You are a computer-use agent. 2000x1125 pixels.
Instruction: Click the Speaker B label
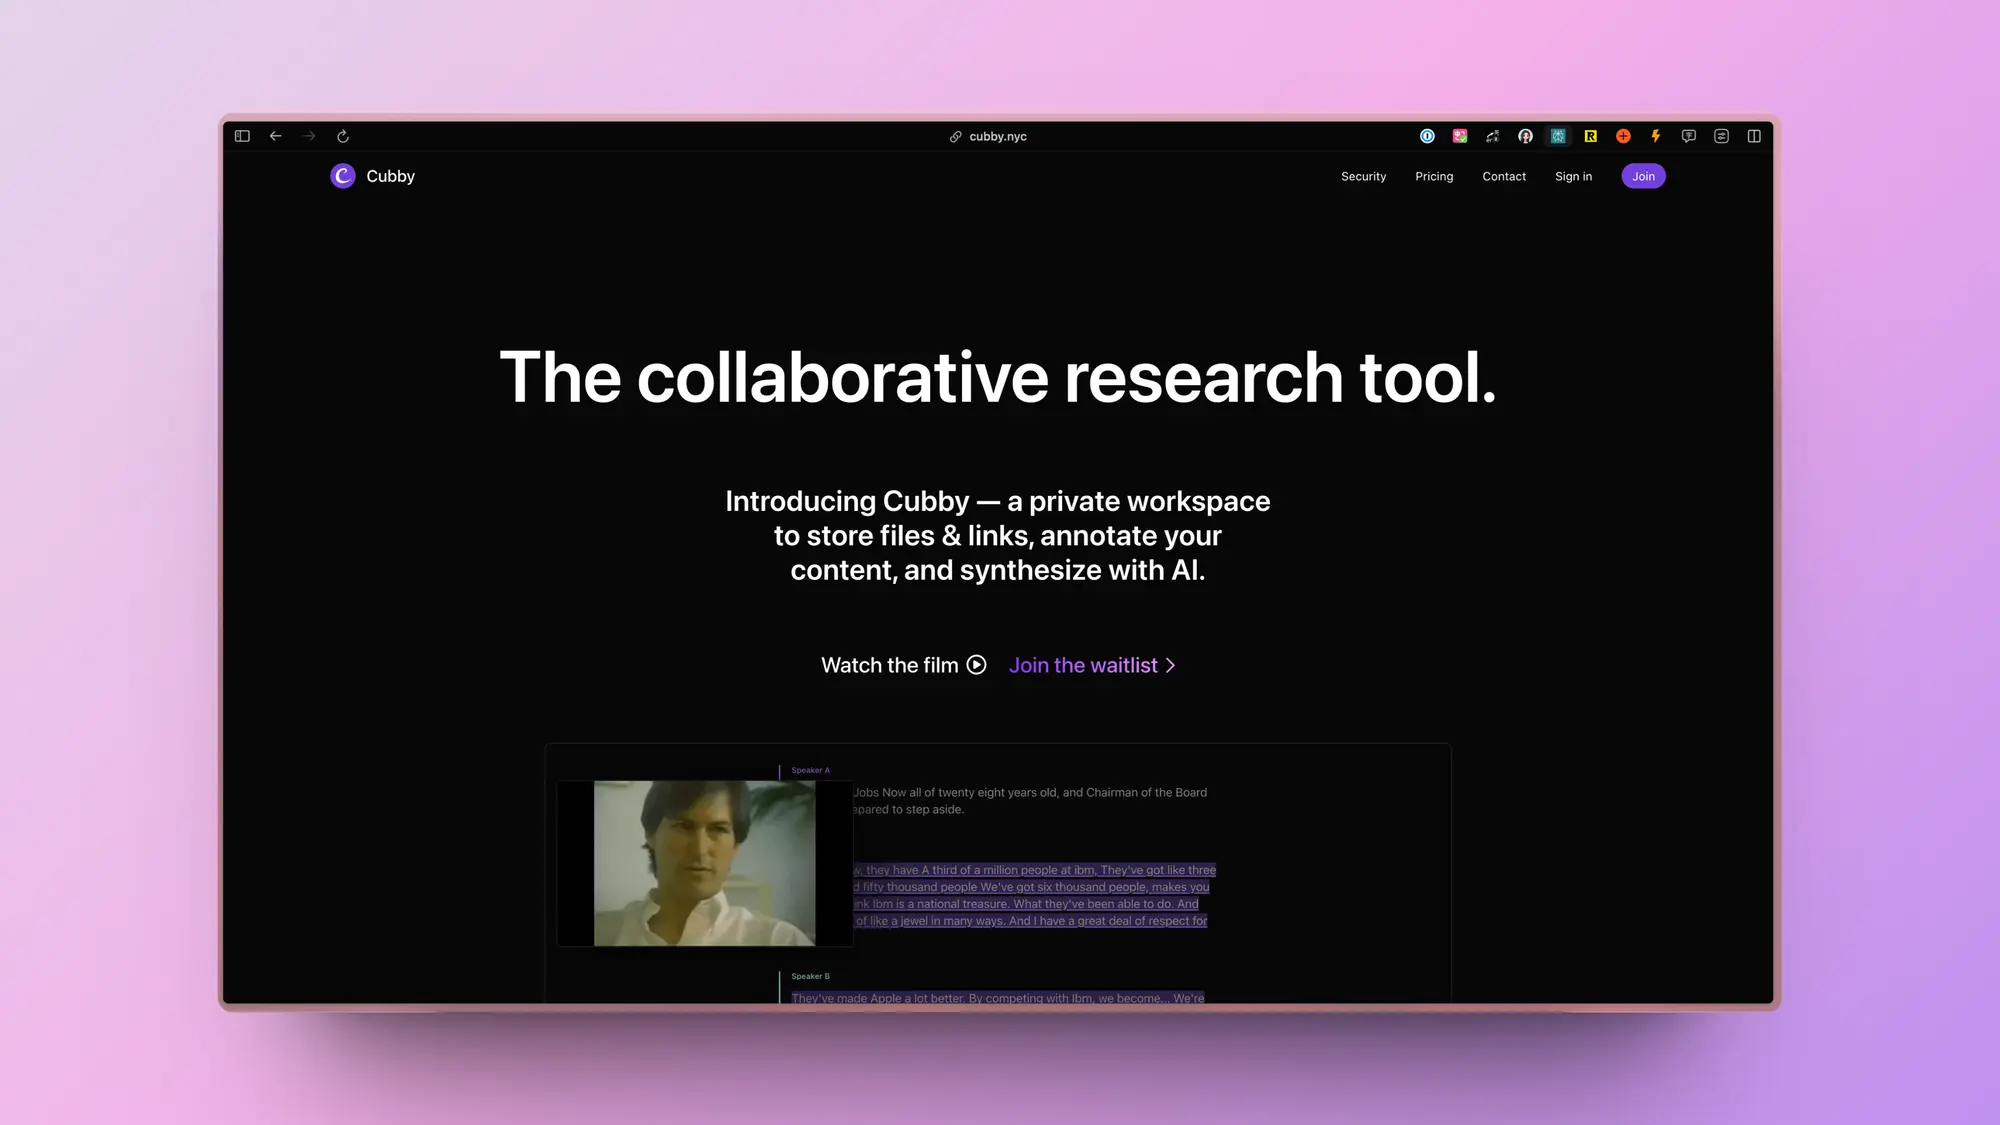pos(810,976)
